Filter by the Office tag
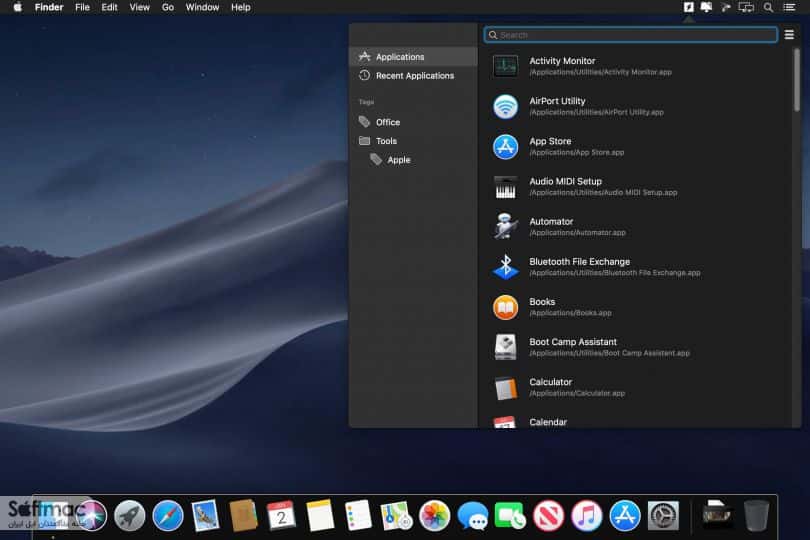The image size is (810, 540). pos(413,122)
